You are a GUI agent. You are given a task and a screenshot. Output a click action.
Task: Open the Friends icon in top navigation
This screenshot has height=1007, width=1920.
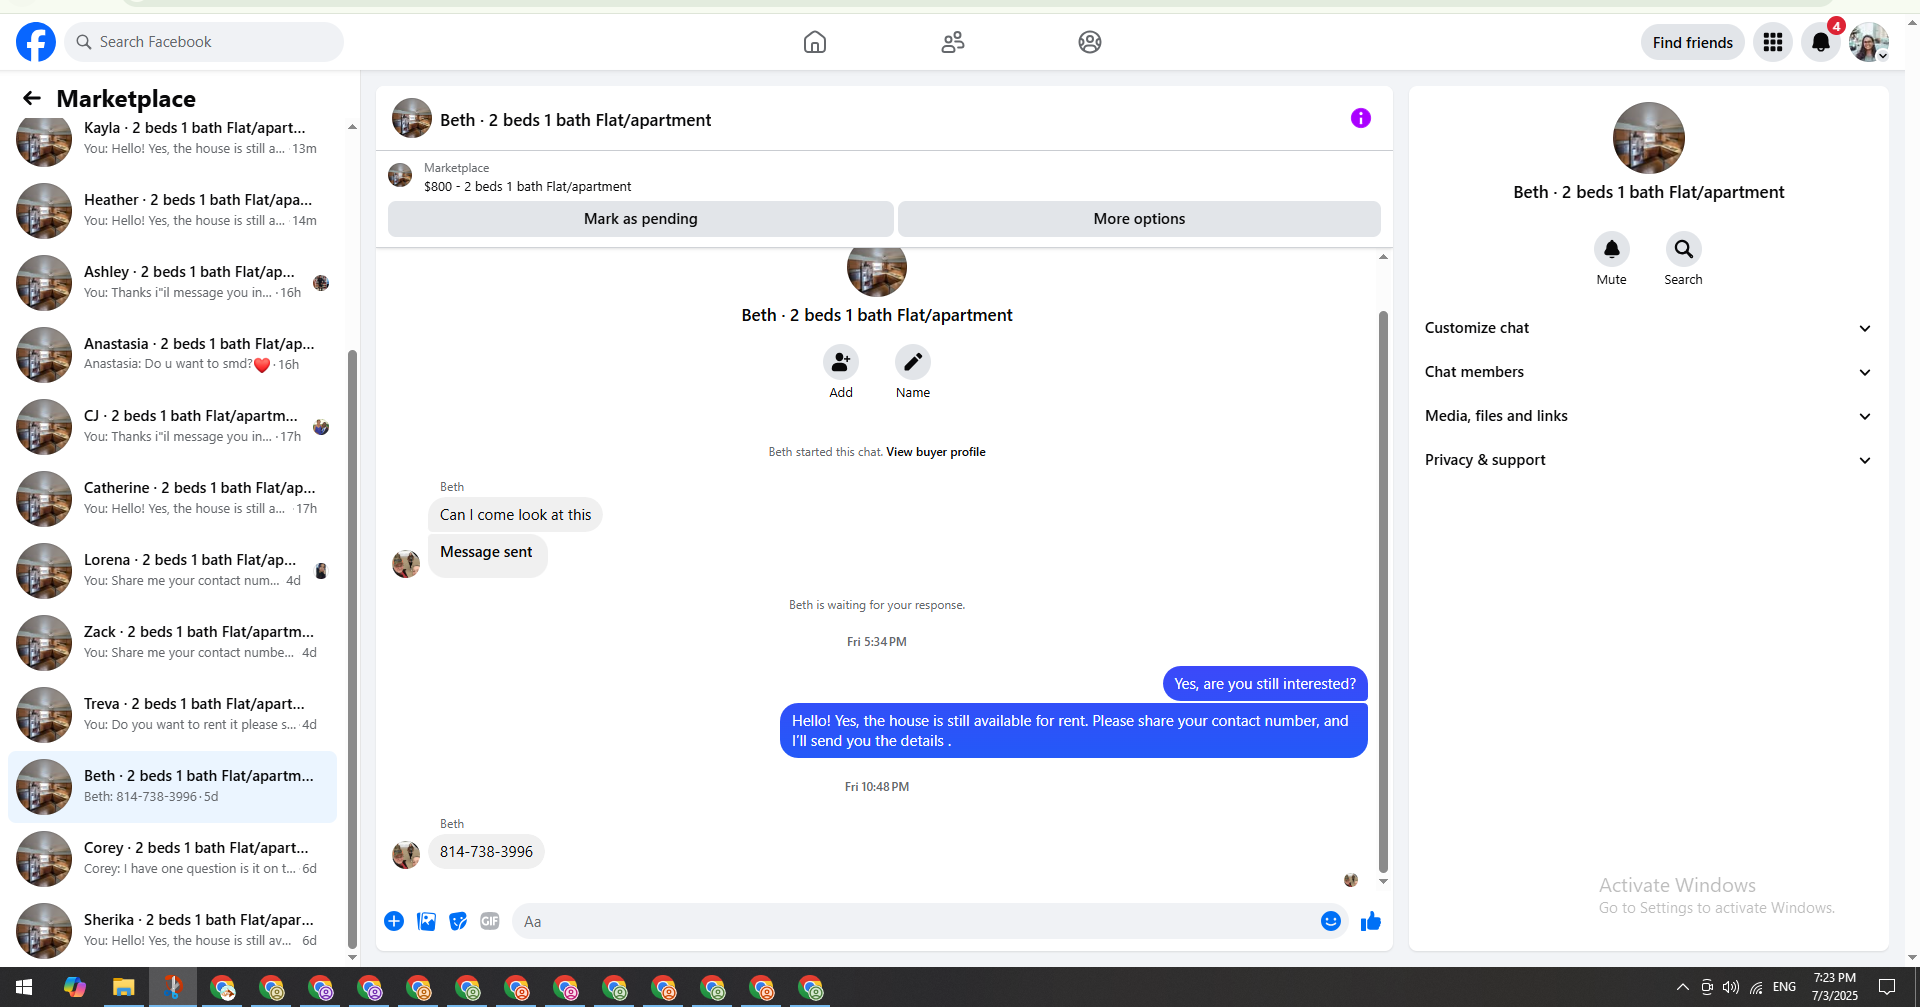(953, 42)
